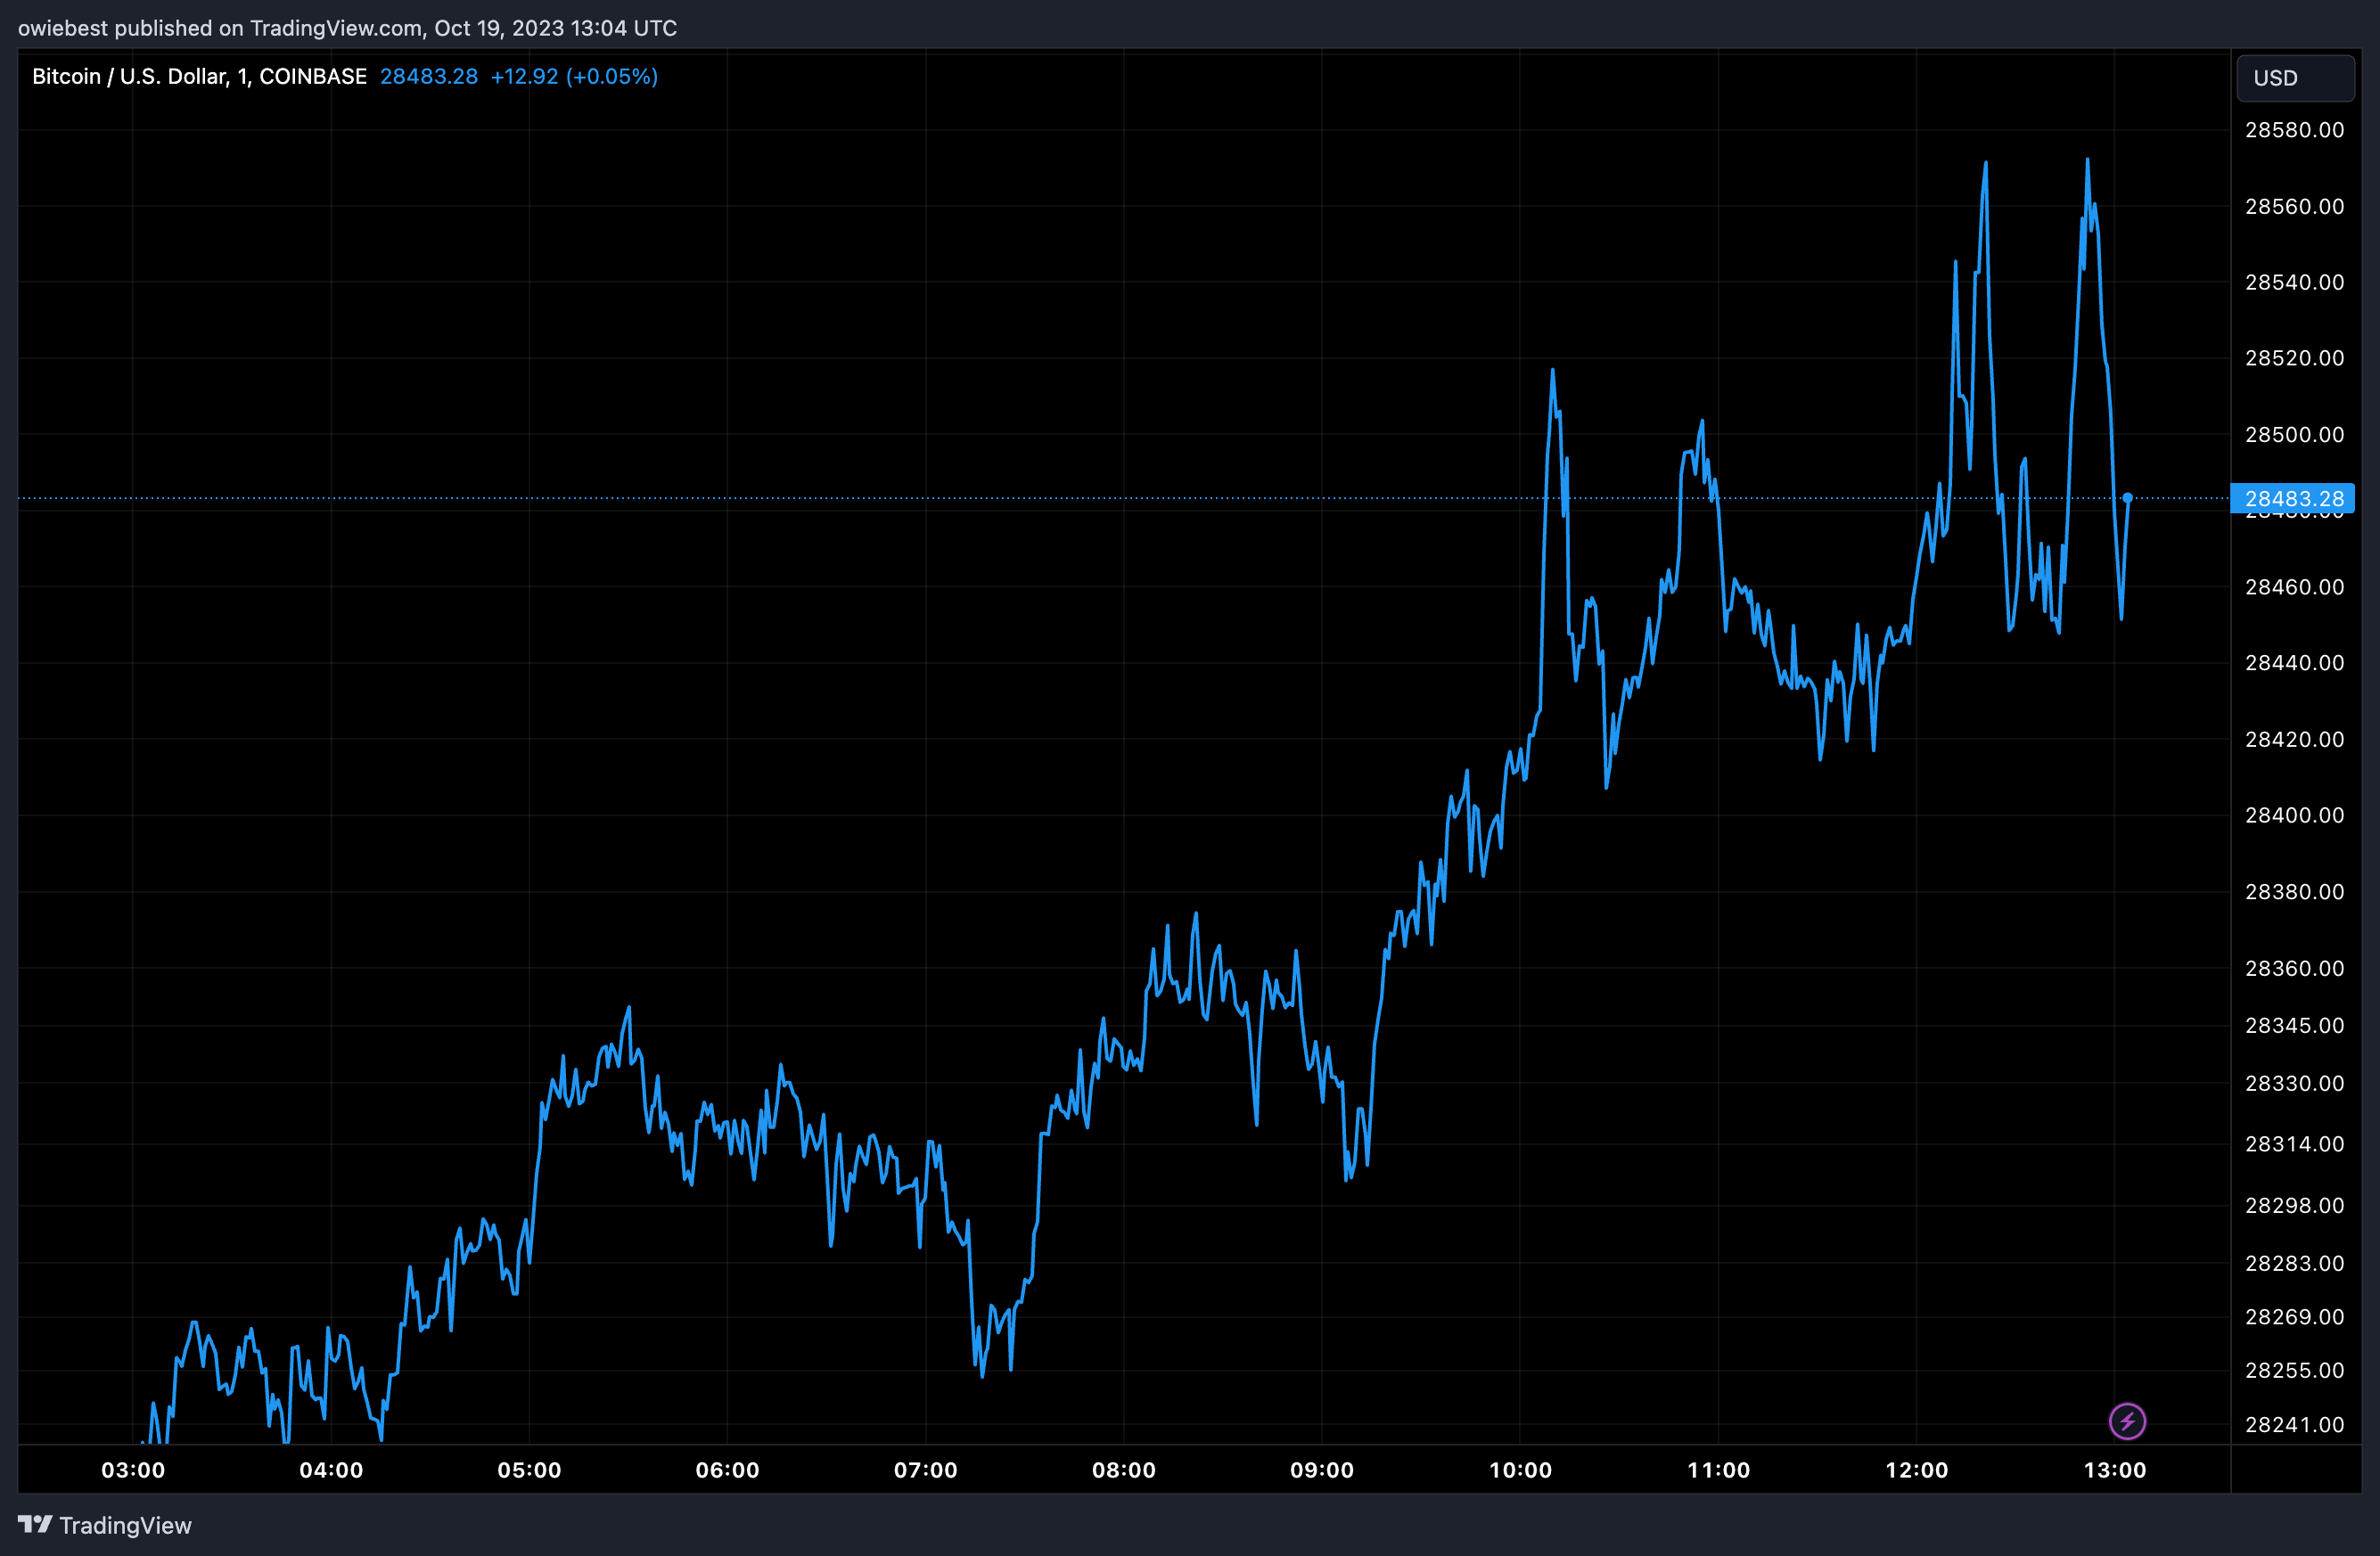The height and width of the screenshot is (1556, 2380).
Task: Click the 07:00 time axis label
Action: click(x=925, y=1470)
